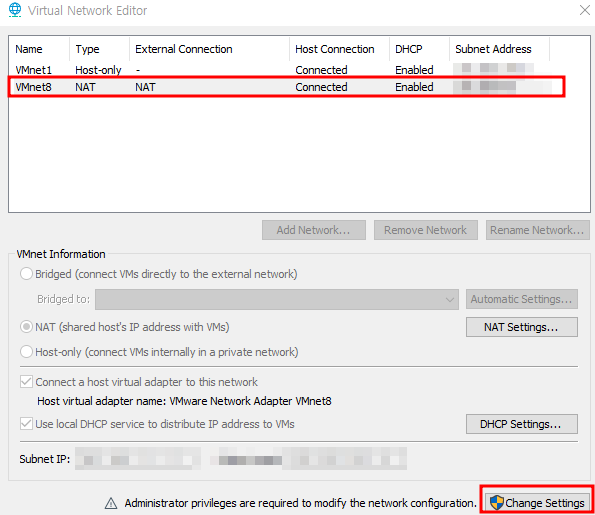This screenshot has width=595, height=515.
Task: Click NAT in VMnet8's External Connection column
Action: pos(145,87)
